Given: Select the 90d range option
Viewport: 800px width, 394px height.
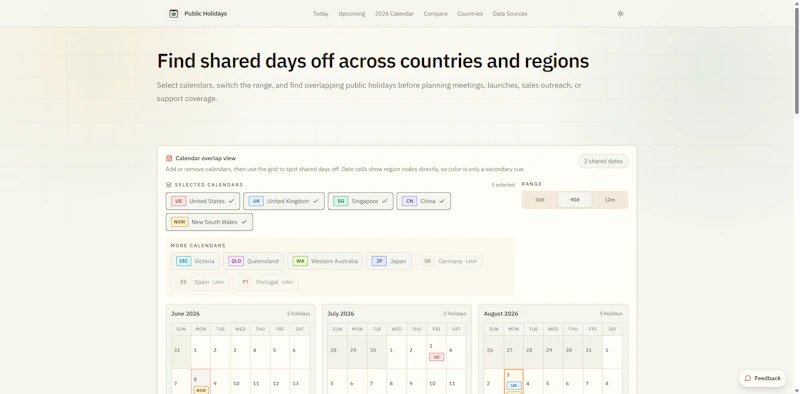Looking at the screenshot, I should 574,200.
